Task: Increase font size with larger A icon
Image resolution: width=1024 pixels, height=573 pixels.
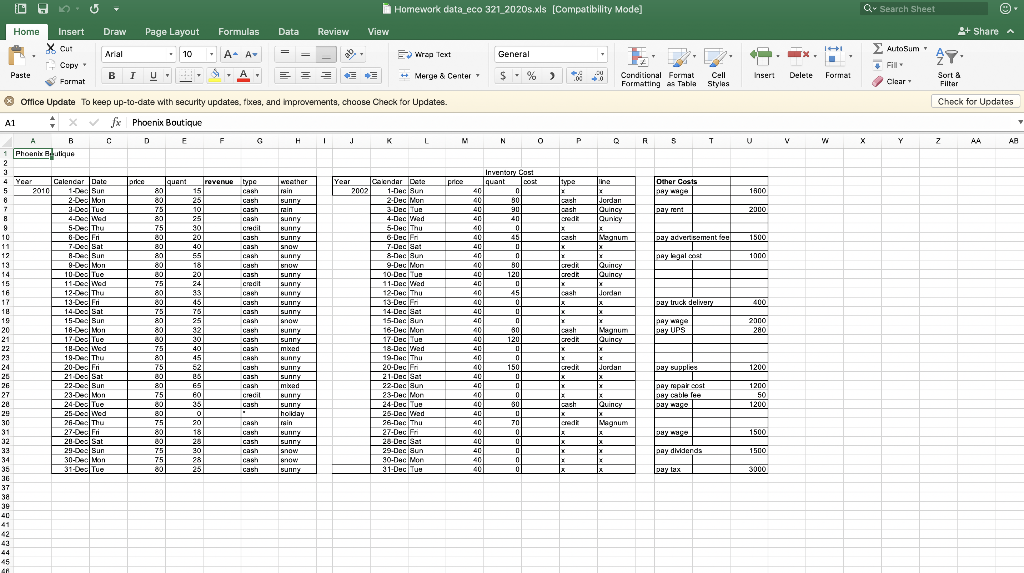Action: click(230, 54)
